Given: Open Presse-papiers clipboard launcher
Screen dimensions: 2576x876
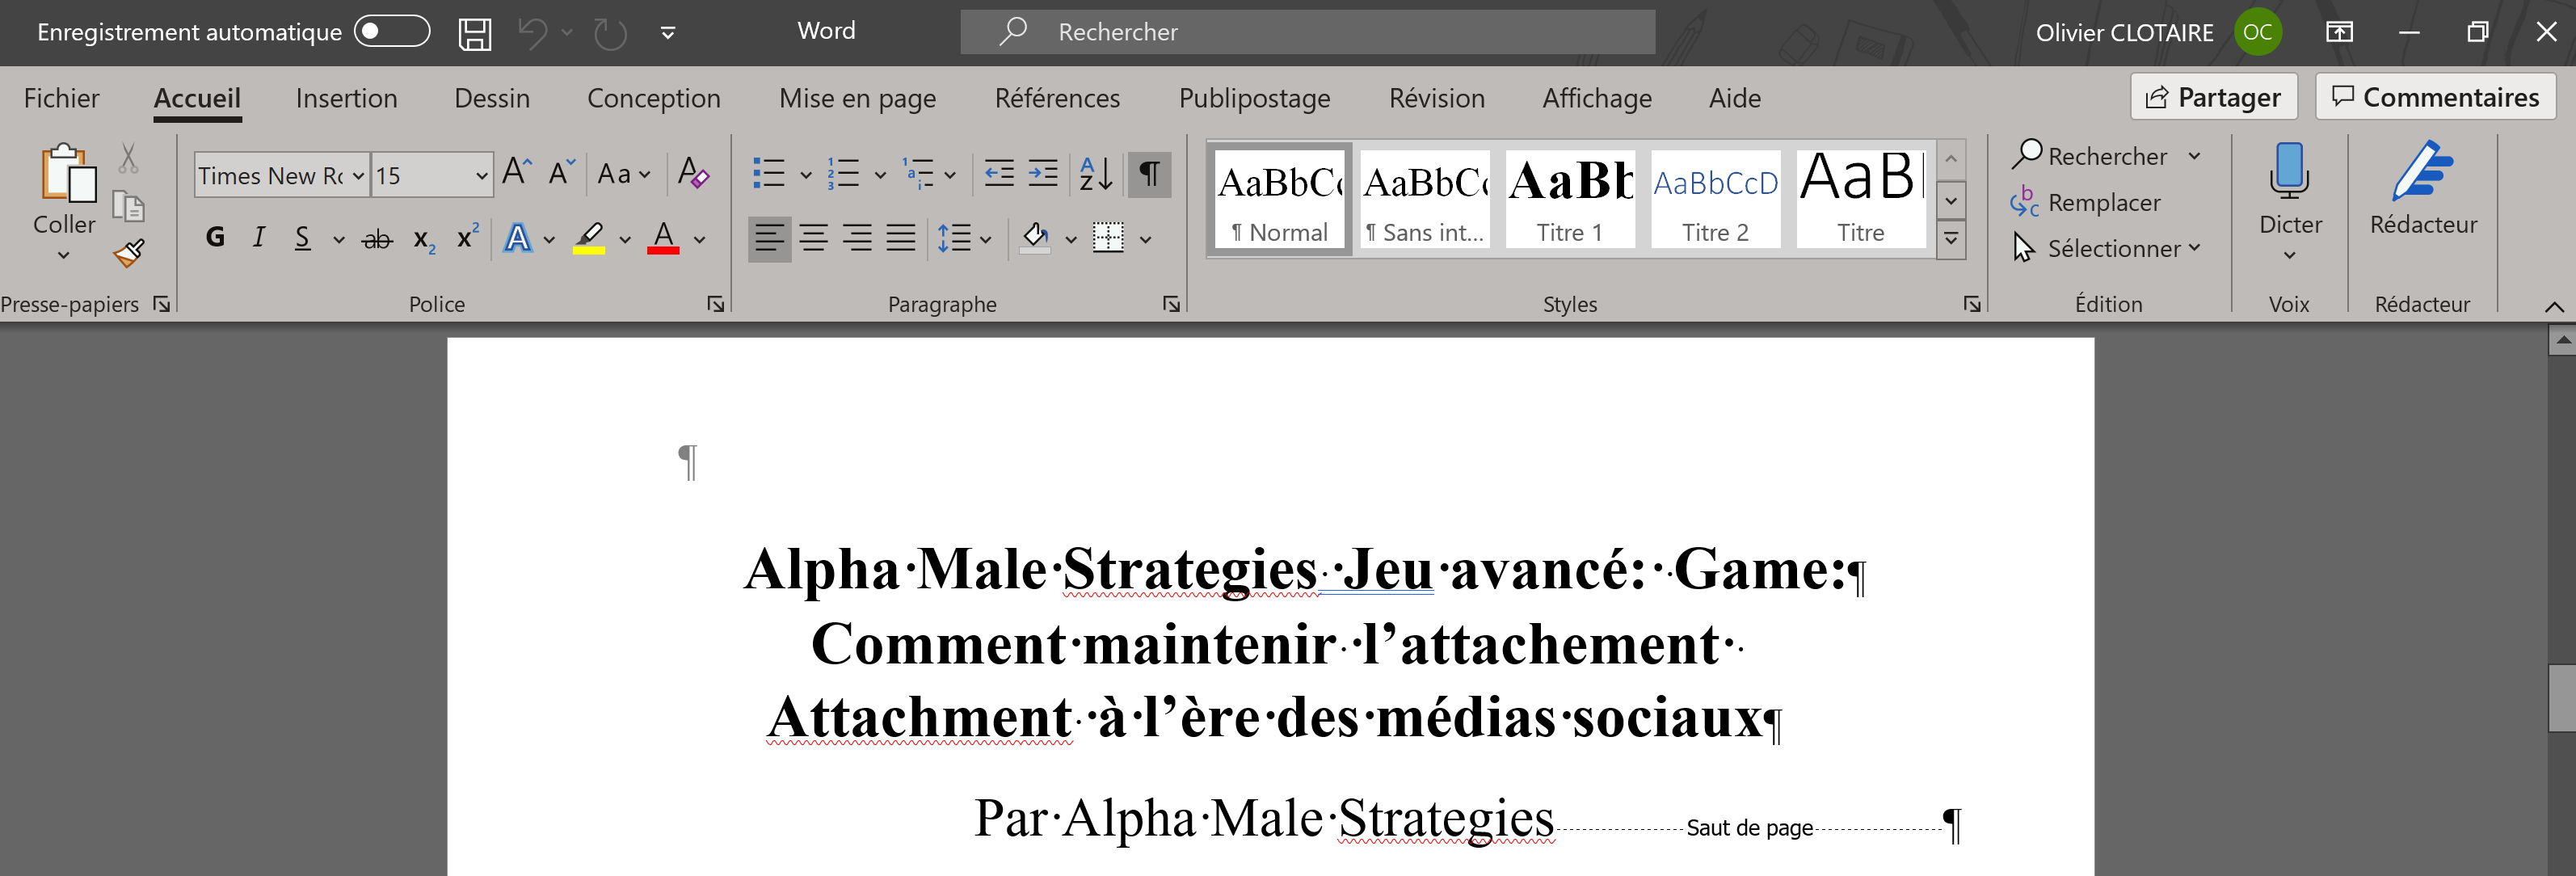Looking at the screenshot, I should click(161, 304).
